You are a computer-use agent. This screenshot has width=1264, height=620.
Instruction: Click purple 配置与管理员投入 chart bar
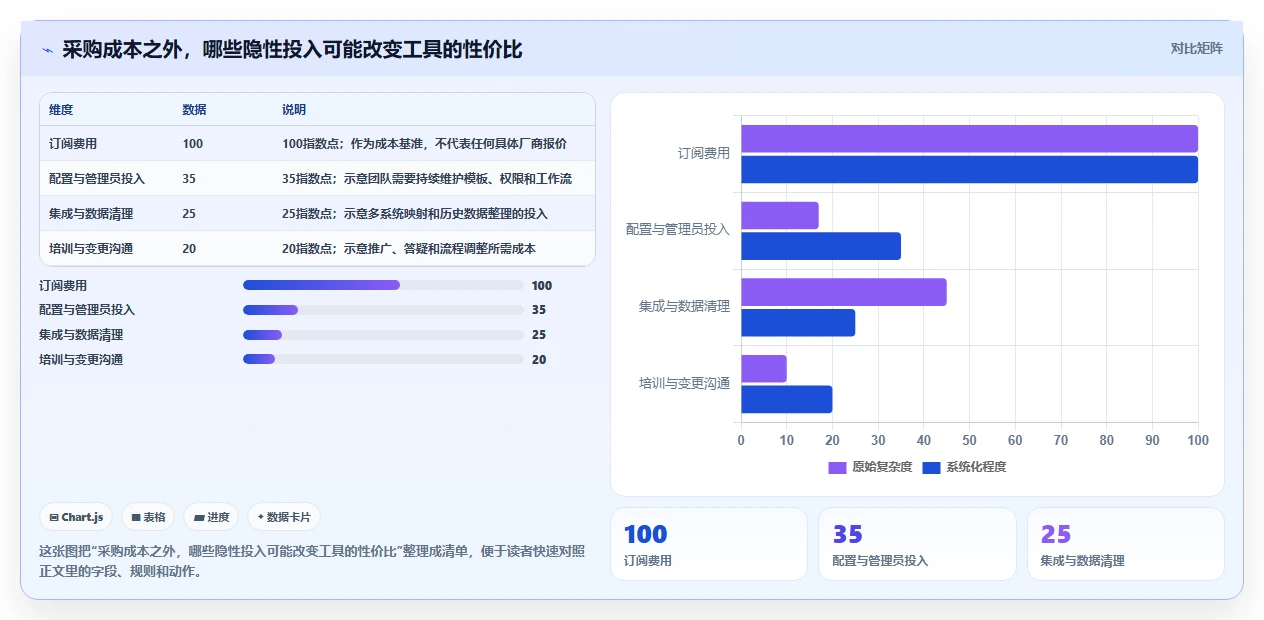pyautogui.click(x=780, y=215)
